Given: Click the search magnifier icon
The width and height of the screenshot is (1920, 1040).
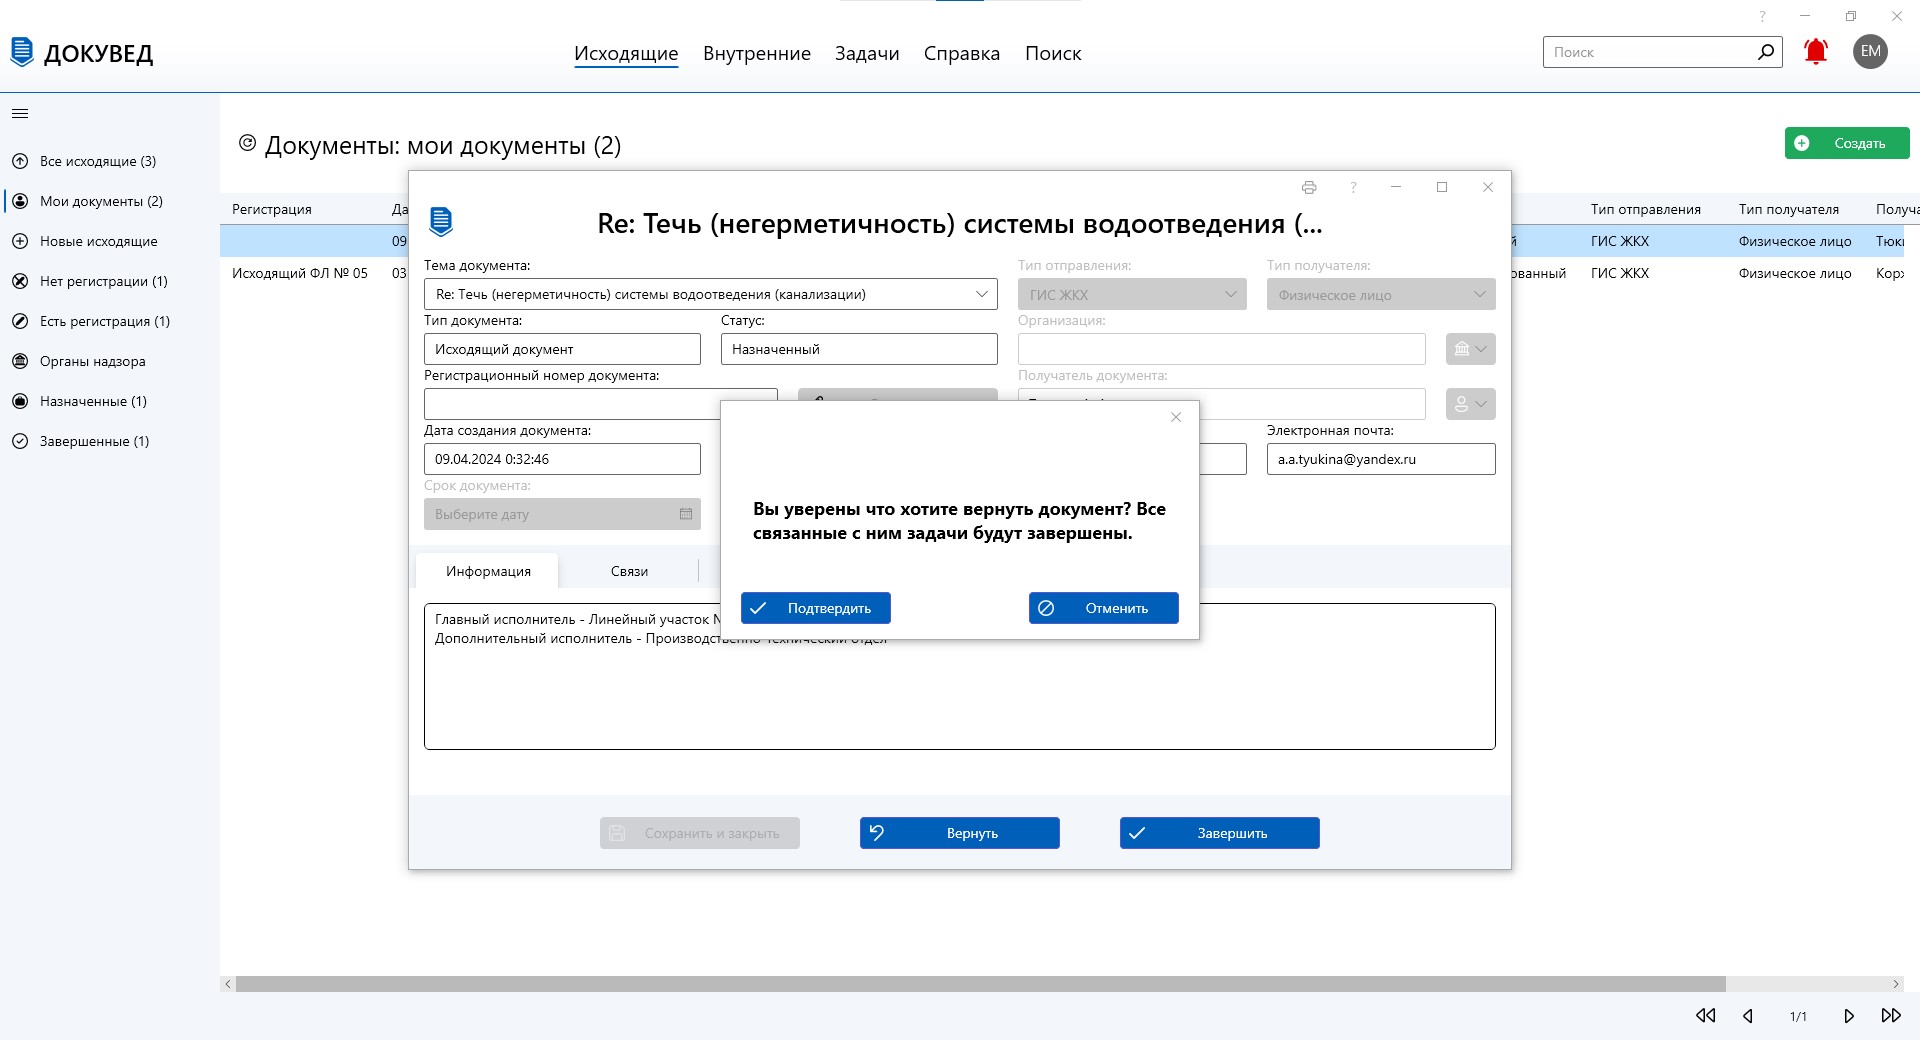Looking at the screenshot, I should (1766, 52).
